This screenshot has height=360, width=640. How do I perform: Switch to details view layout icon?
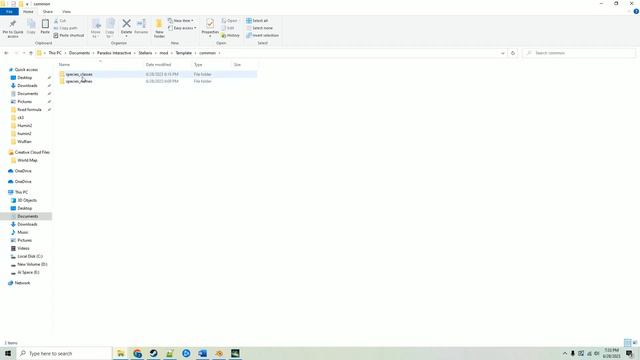tap(627, 343)
